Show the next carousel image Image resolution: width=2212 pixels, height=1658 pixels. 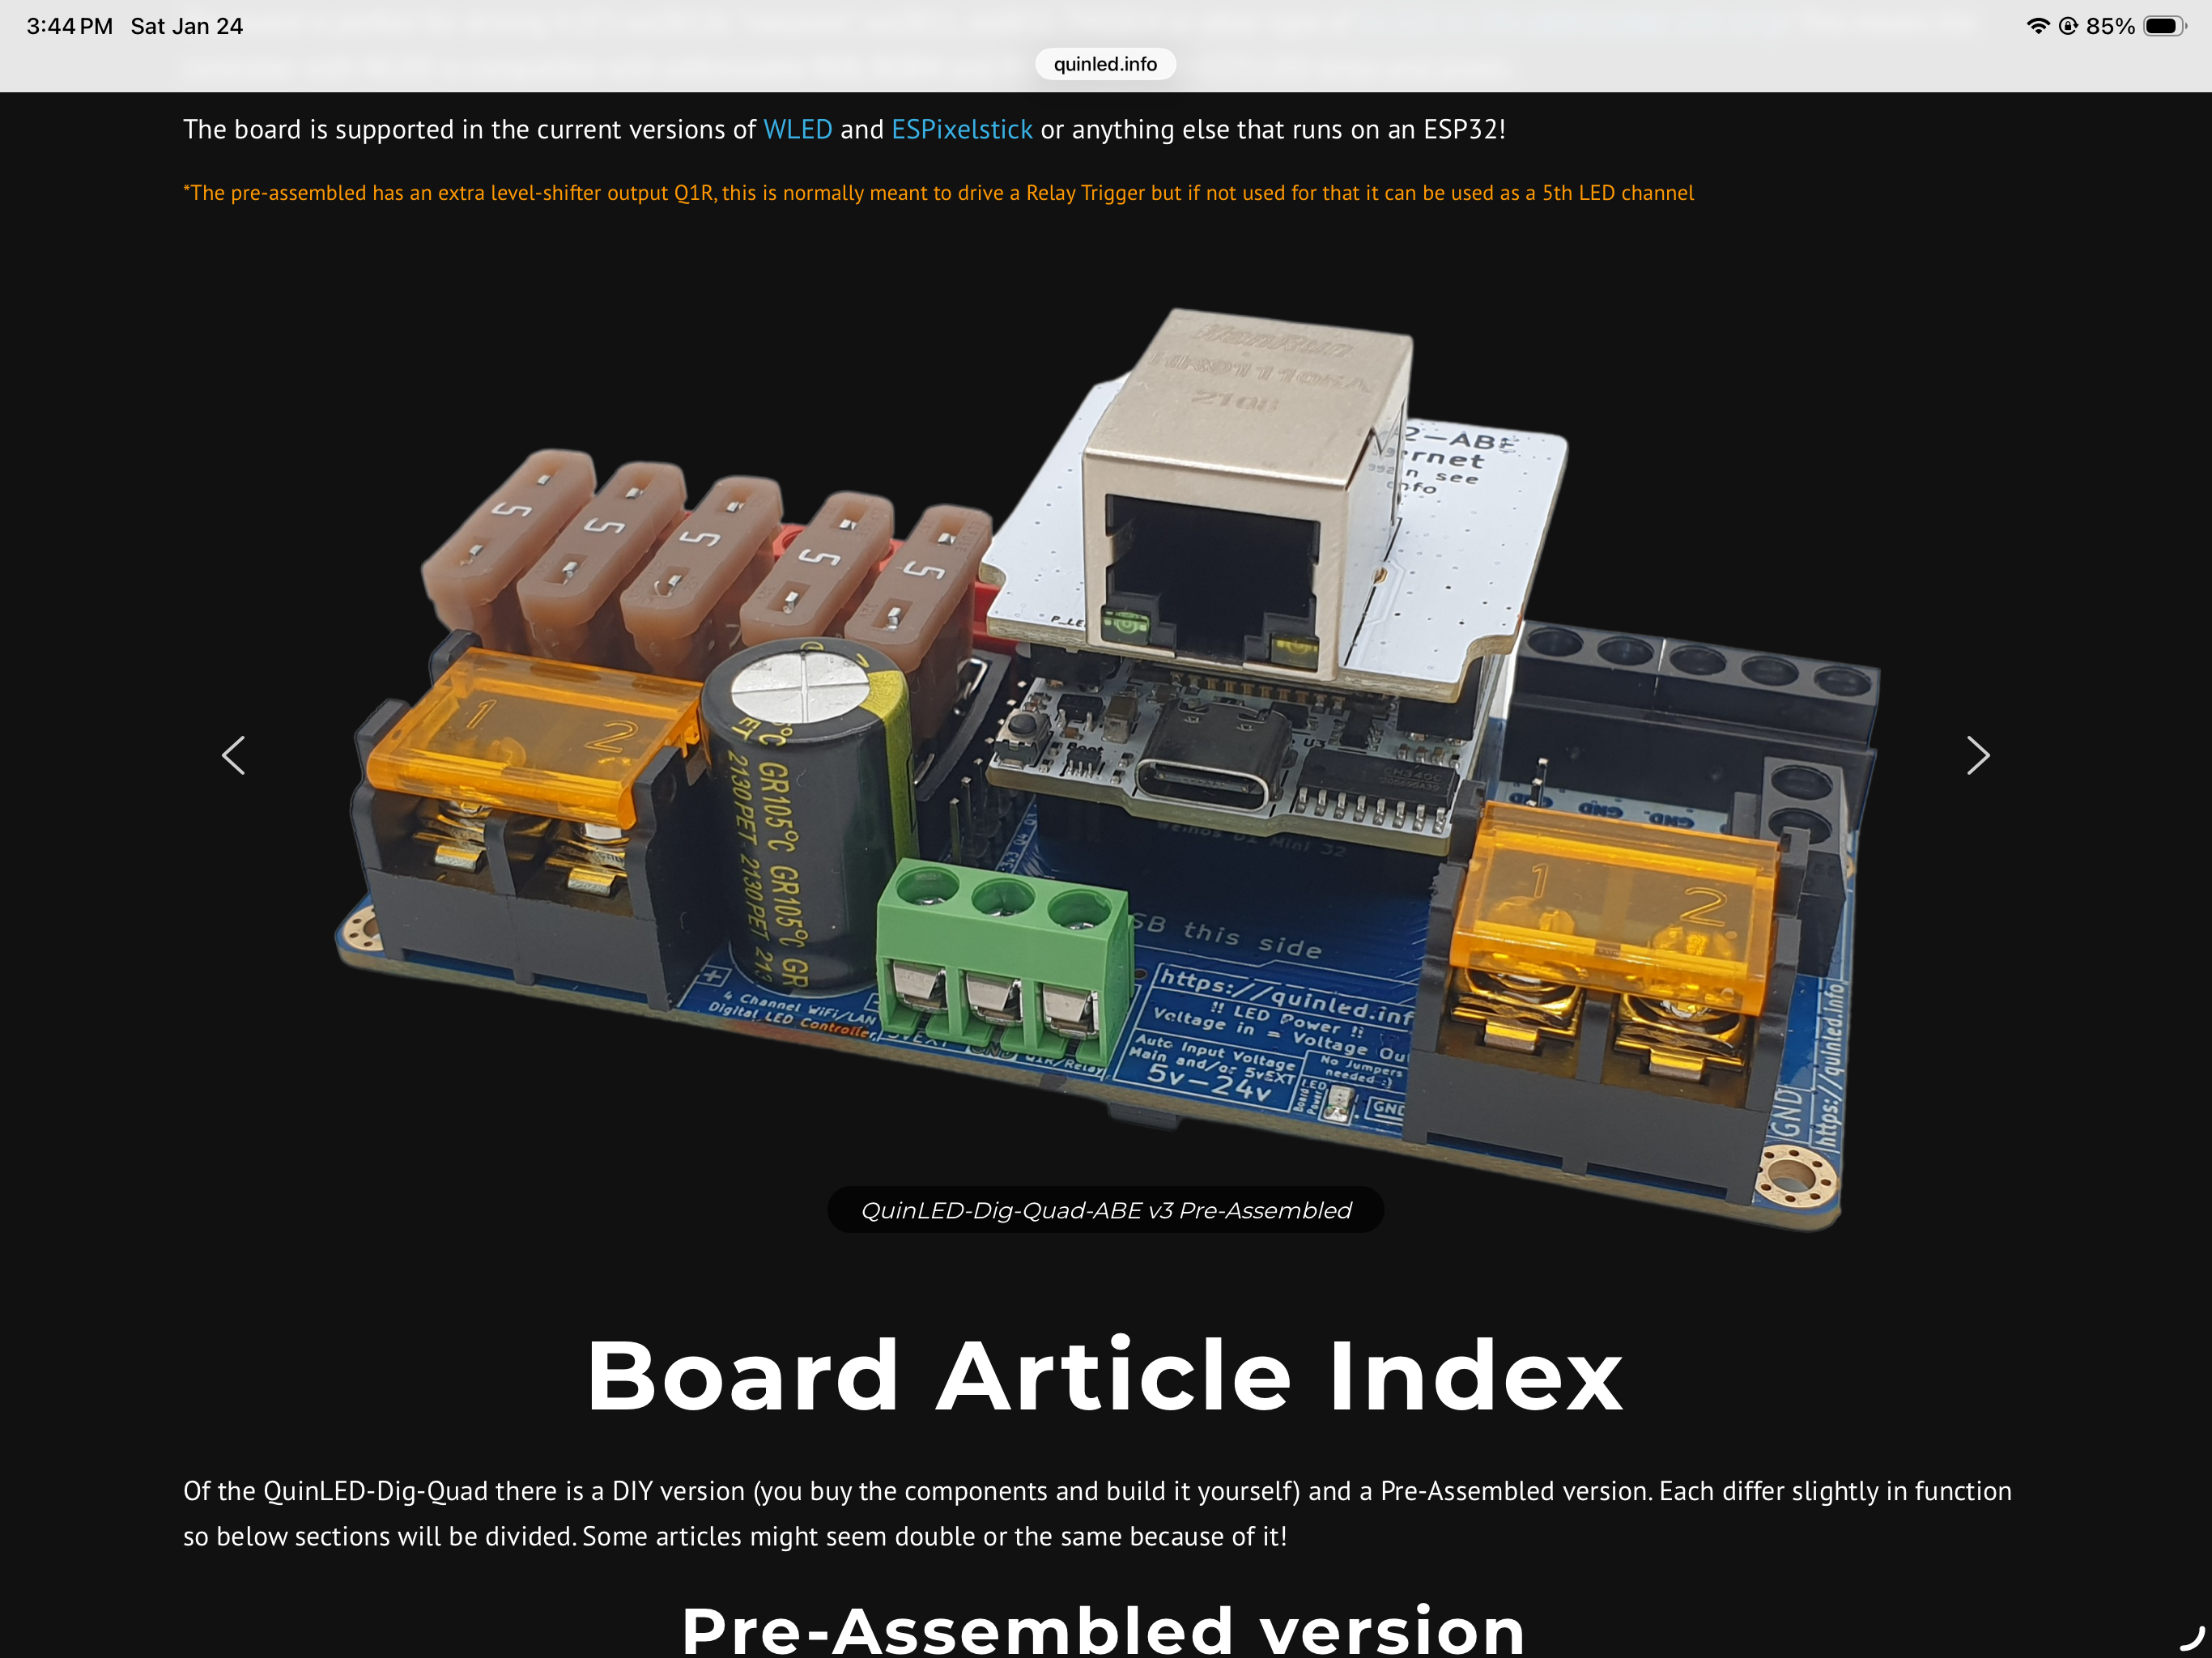[x=1978, y=756]
